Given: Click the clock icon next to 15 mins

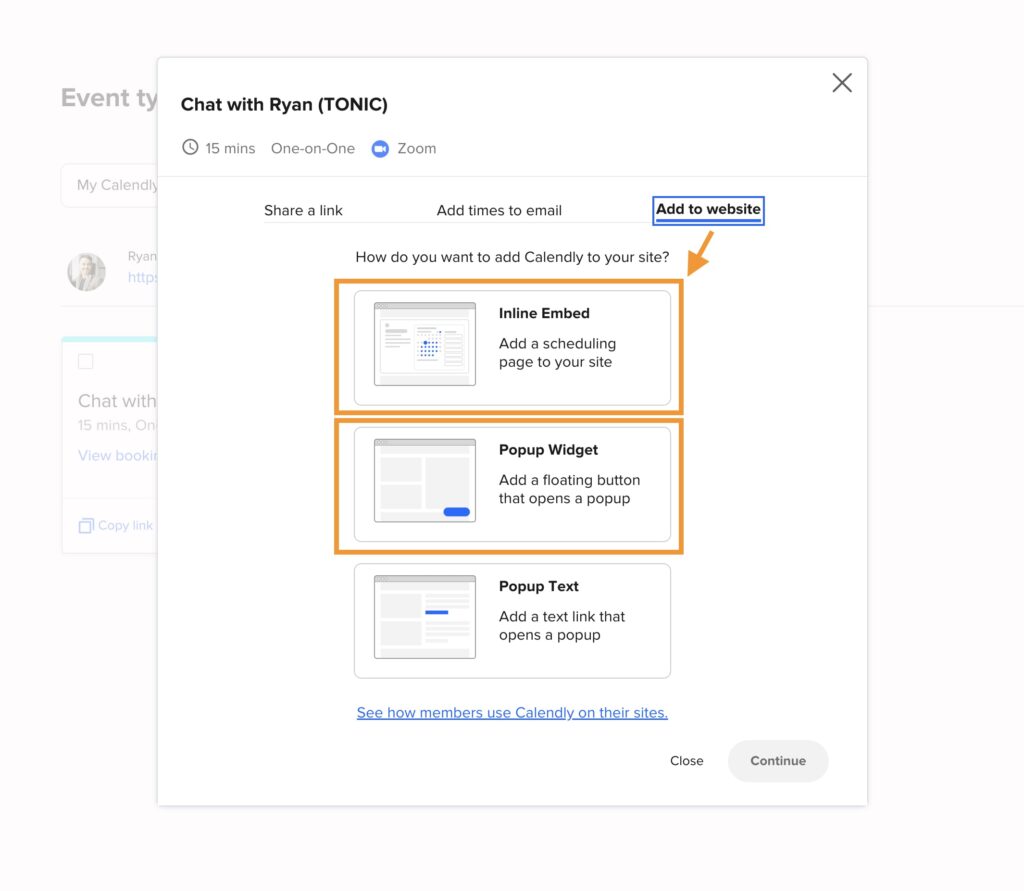Looking at the screenshot, I should 190,148.
